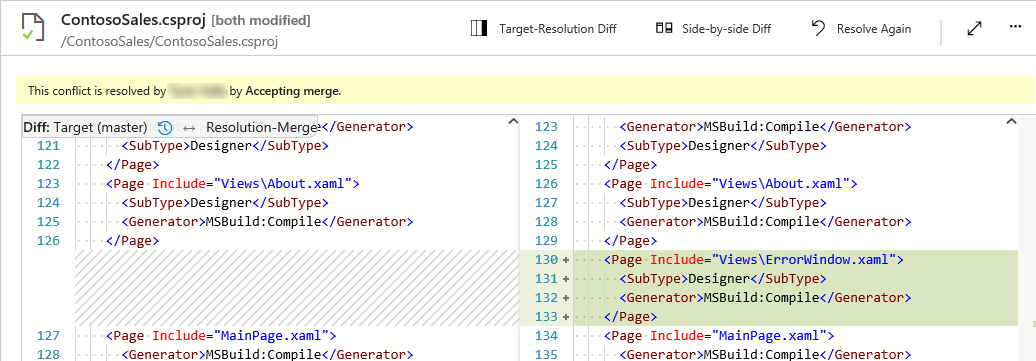Screen dimensions: 1036x361
Task: Select Target-Resolution Diff view
Action: coord(544,28)
